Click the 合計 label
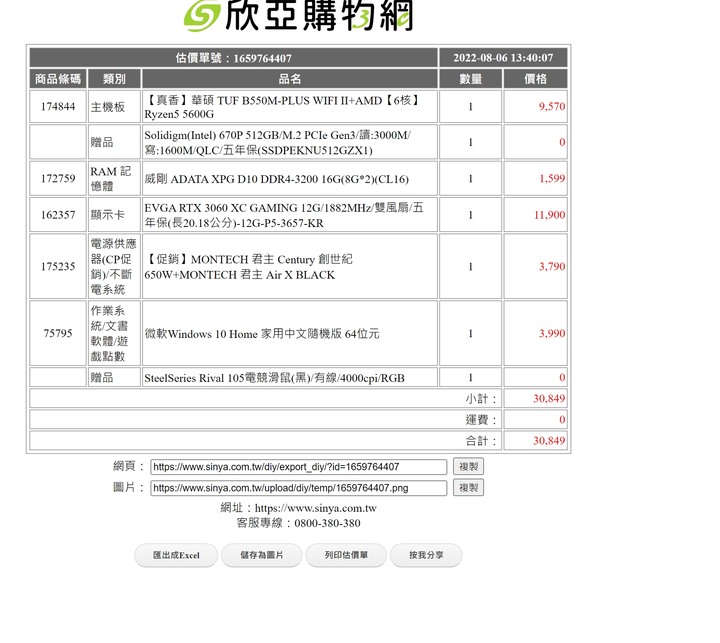 [x=481, y=441]
